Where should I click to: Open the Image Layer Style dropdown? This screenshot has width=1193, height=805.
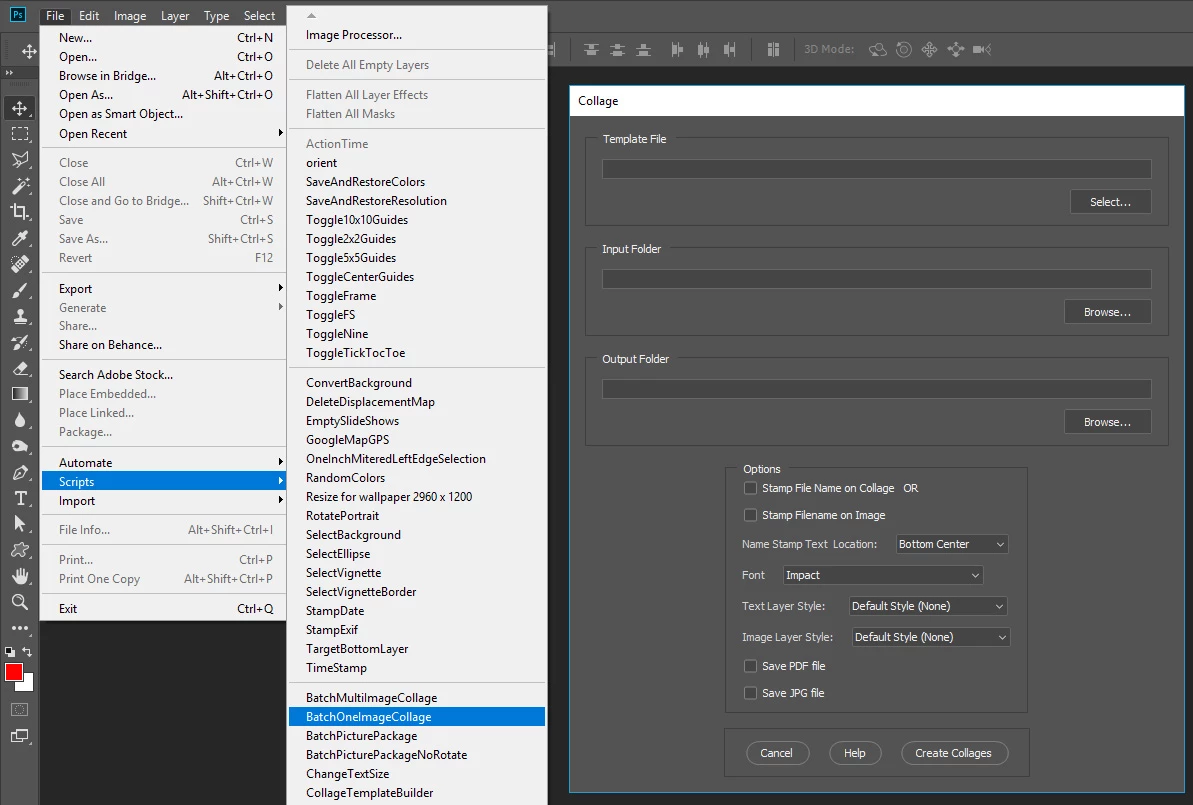[x=931, y=637]
